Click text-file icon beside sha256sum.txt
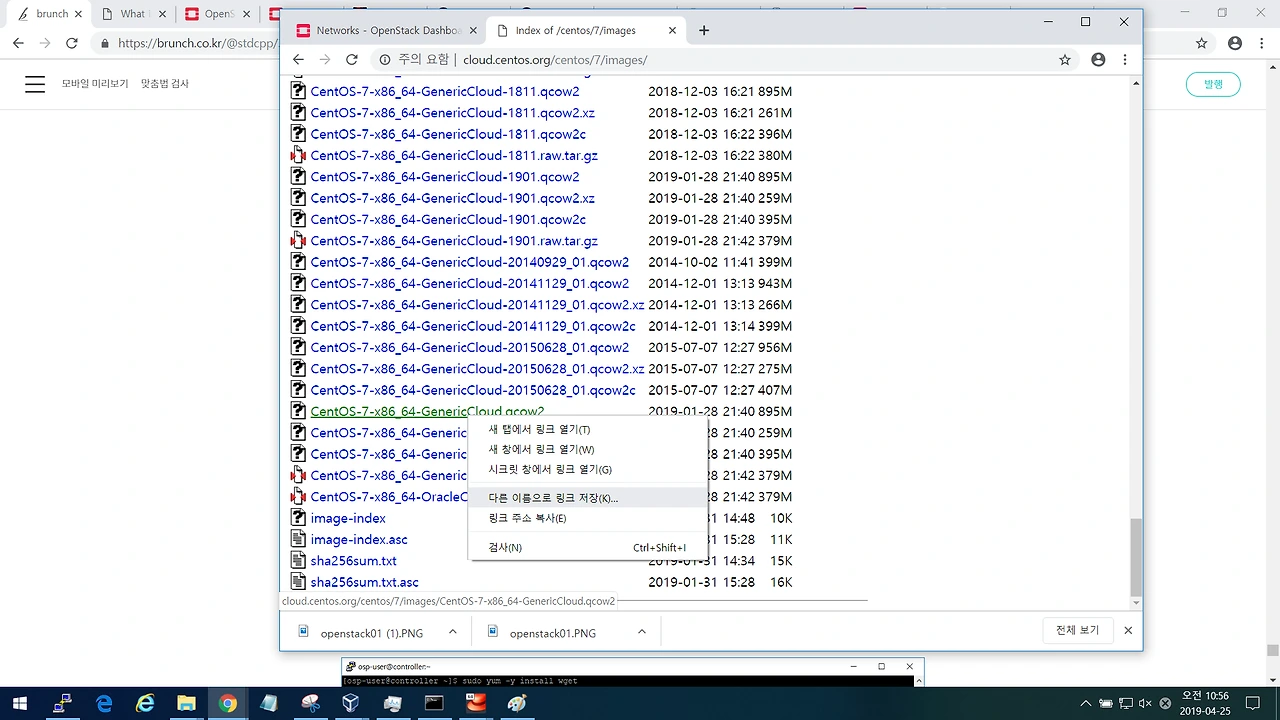 (298, 560)
